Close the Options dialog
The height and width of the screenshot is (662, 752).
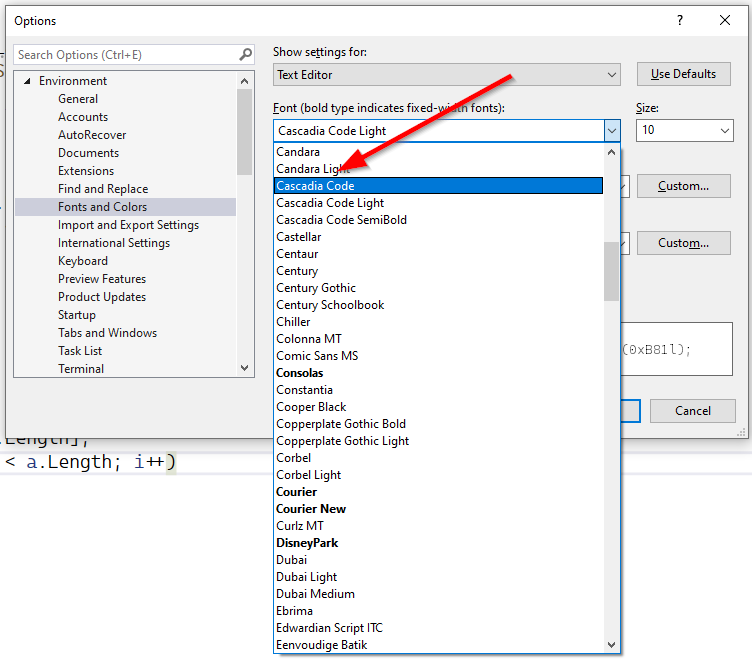point(725,20)
